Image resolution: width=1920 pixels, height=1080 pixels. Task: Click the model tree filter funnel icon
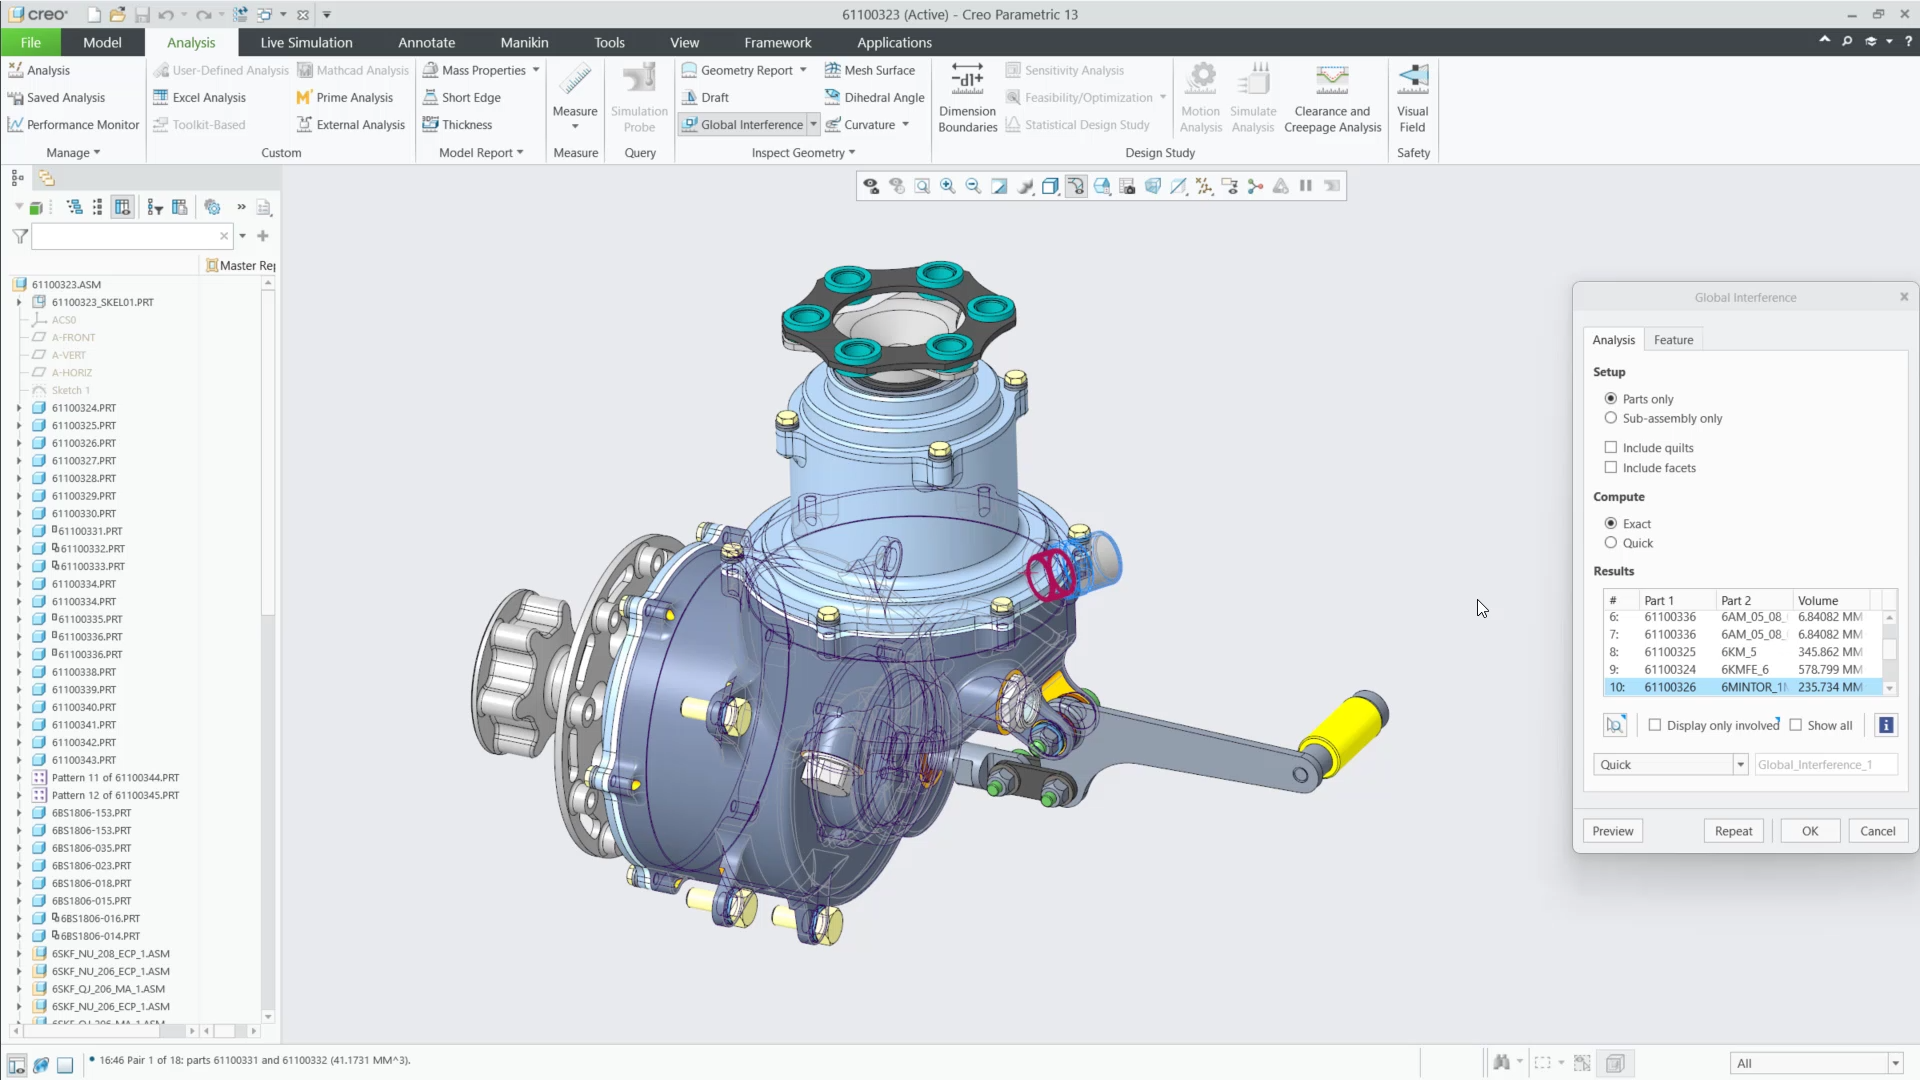[x=20, y=236]
